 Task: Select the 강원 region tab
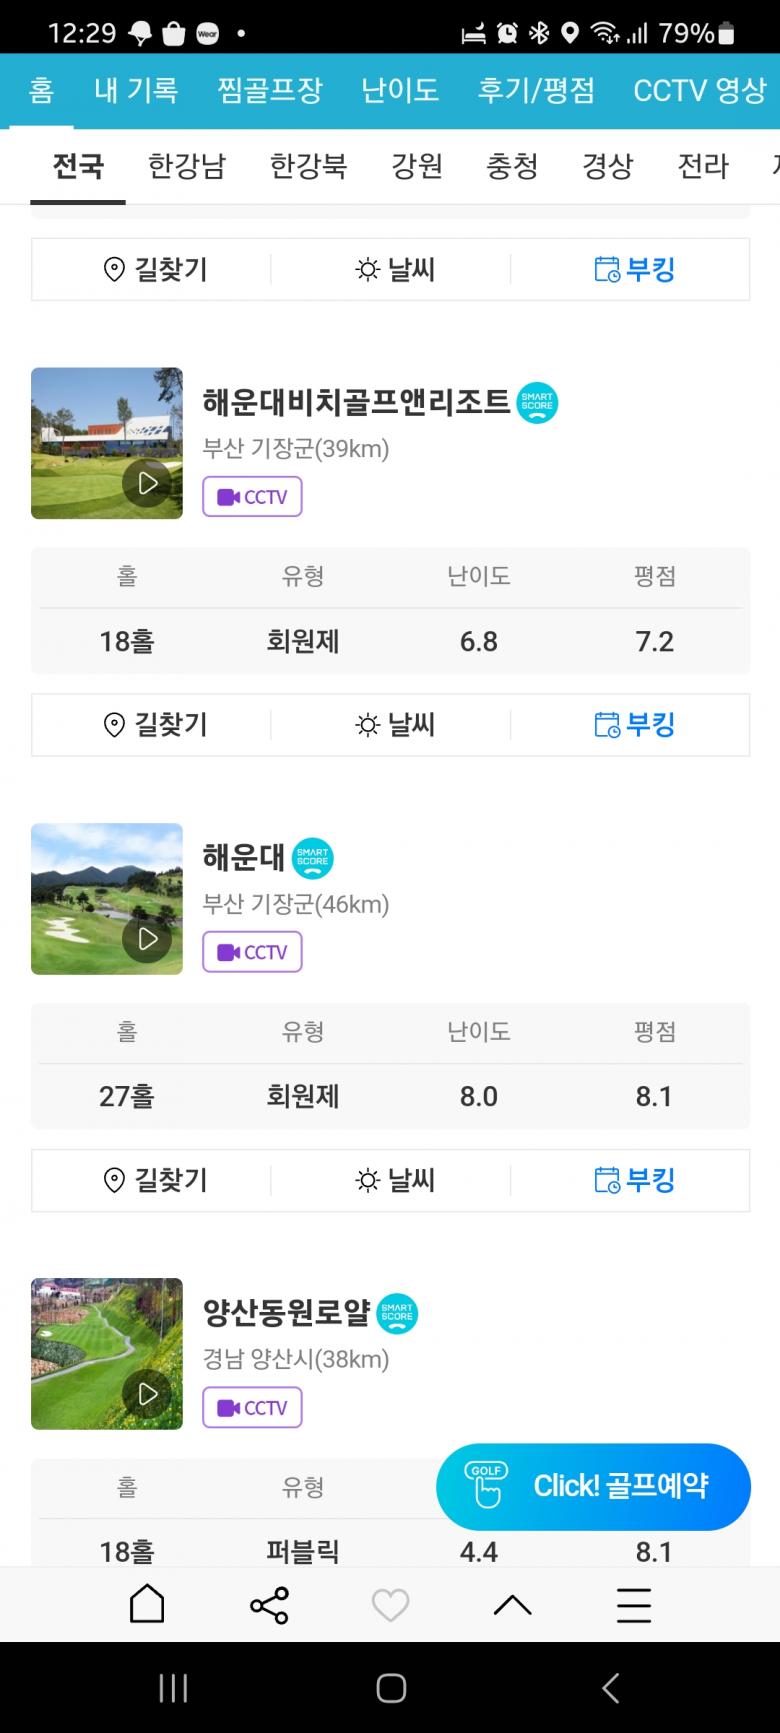(417, 165)
